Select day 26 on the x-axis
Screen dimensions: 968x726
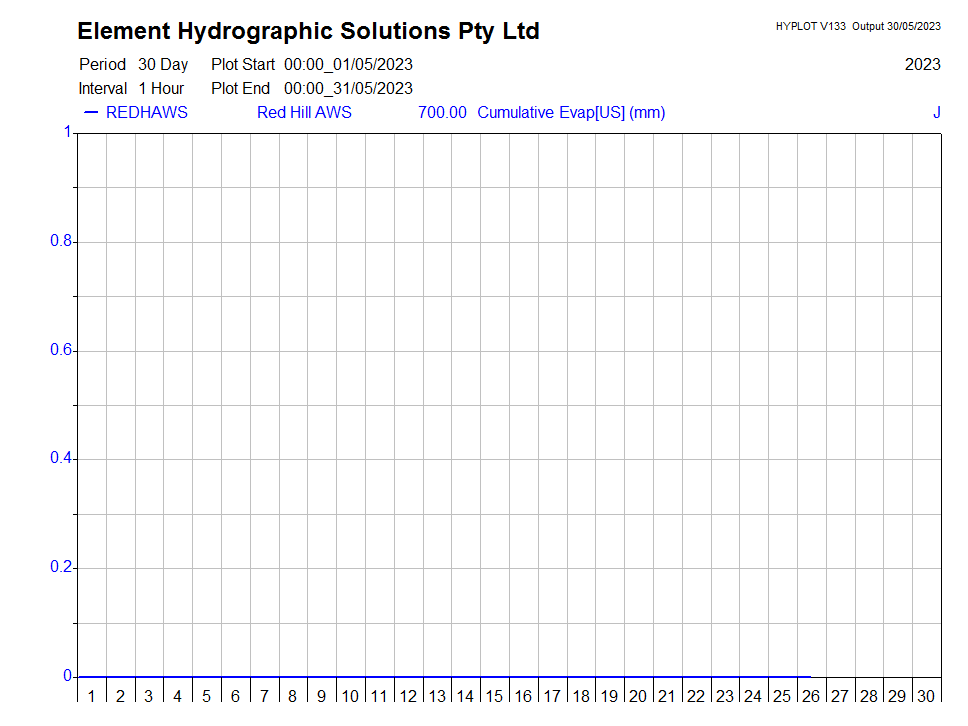[x=811, y=696]
